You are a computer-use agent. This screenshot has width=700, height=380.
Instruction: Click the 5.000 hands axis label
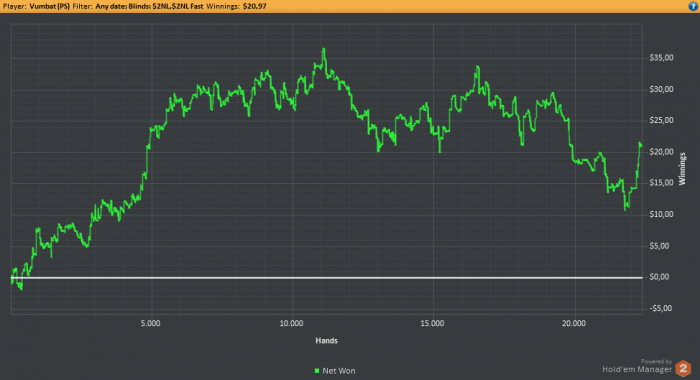pos(150,323)
